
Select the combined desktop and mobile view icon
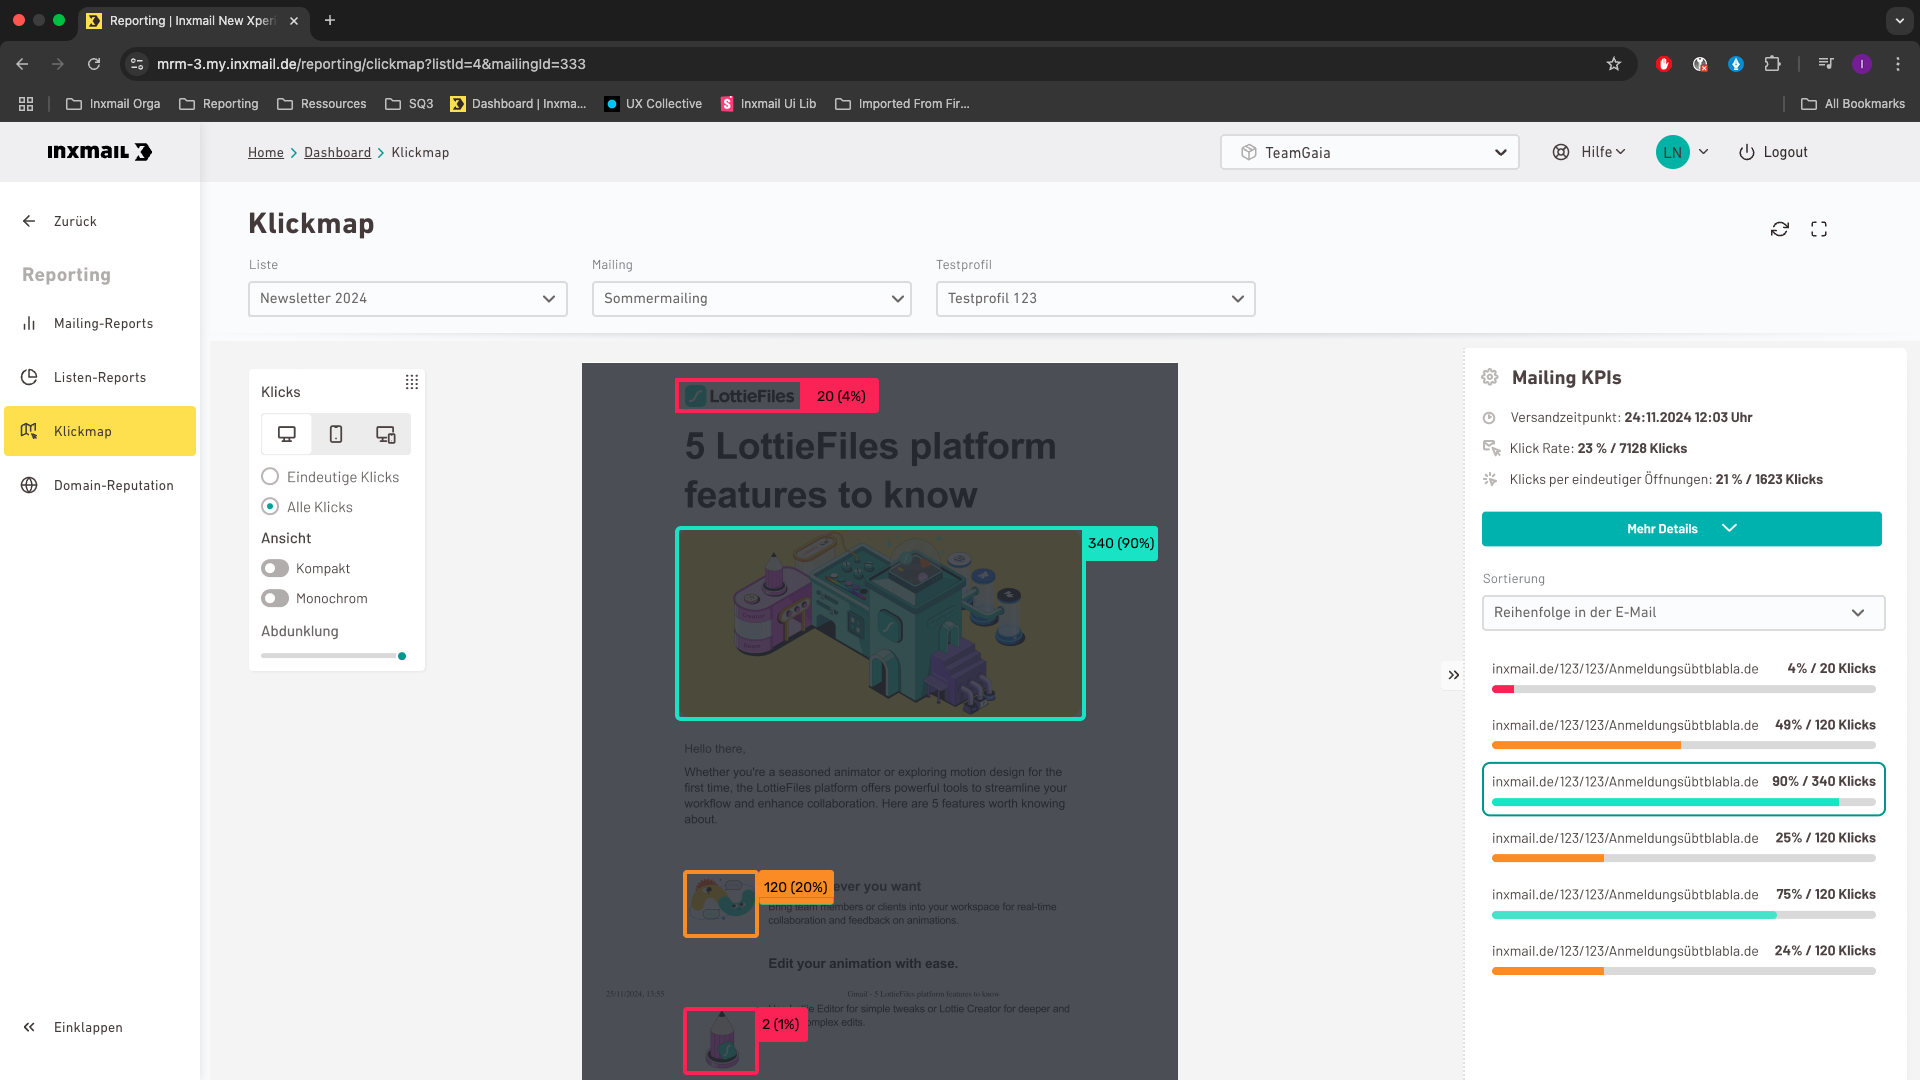click(x=385, y=434)
